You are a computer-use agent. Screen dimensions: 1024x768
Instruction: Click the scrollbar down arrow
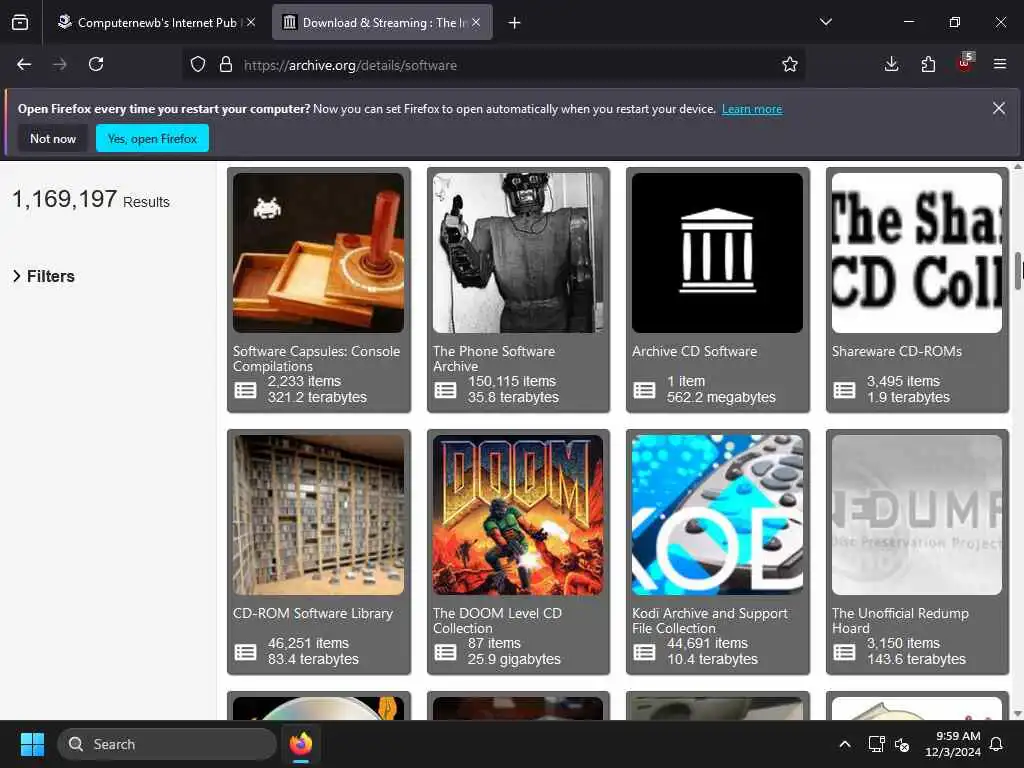coord(1017,714)
